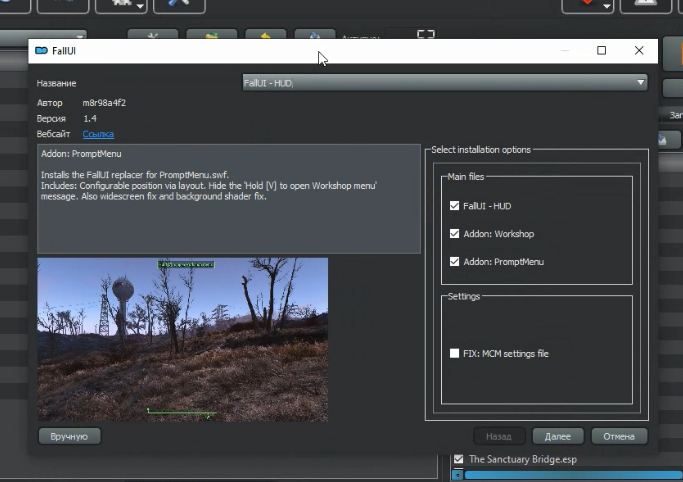
Task: Toggle The Sanctuary Bridge.esp plugin checkbox
Action: [x=458, y=459]
